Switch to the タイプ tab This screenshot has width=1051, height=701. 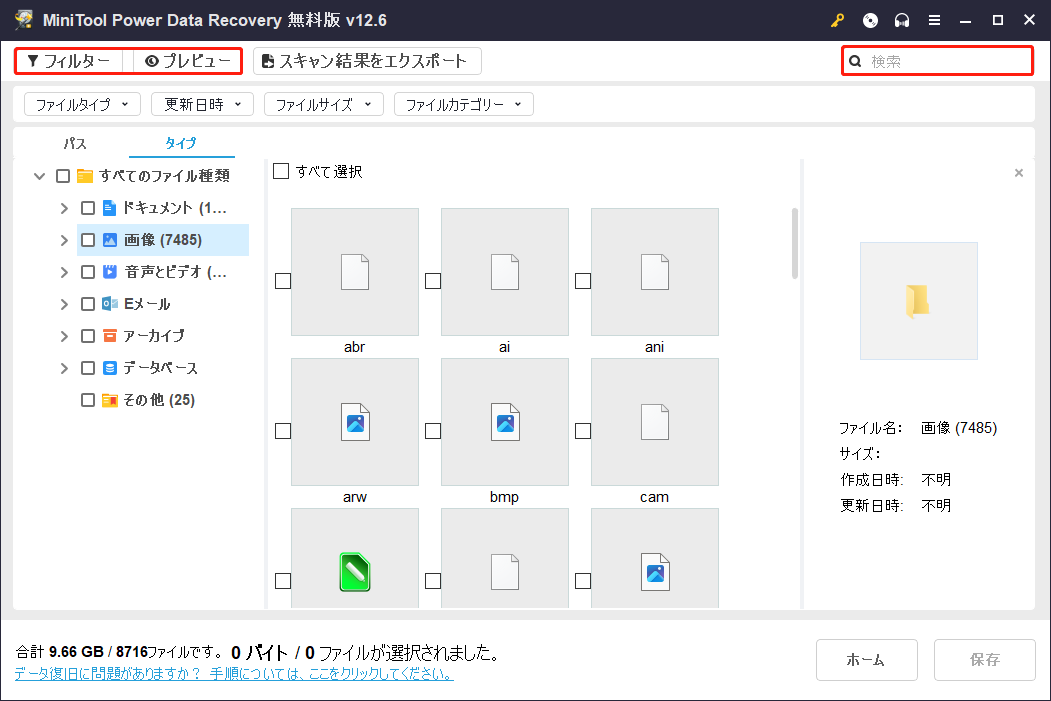[x=181, y=143]
